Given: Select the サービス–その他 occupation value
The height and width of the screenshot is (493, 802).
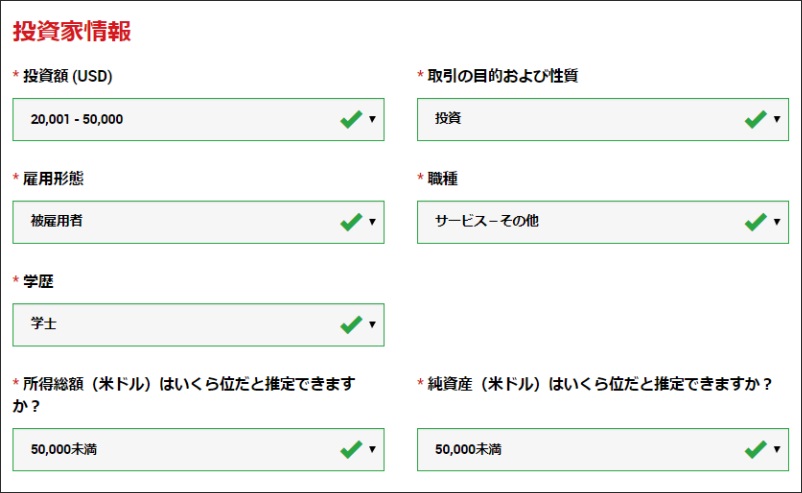Looking at the screenshot, I should click(x=487, y=222).
